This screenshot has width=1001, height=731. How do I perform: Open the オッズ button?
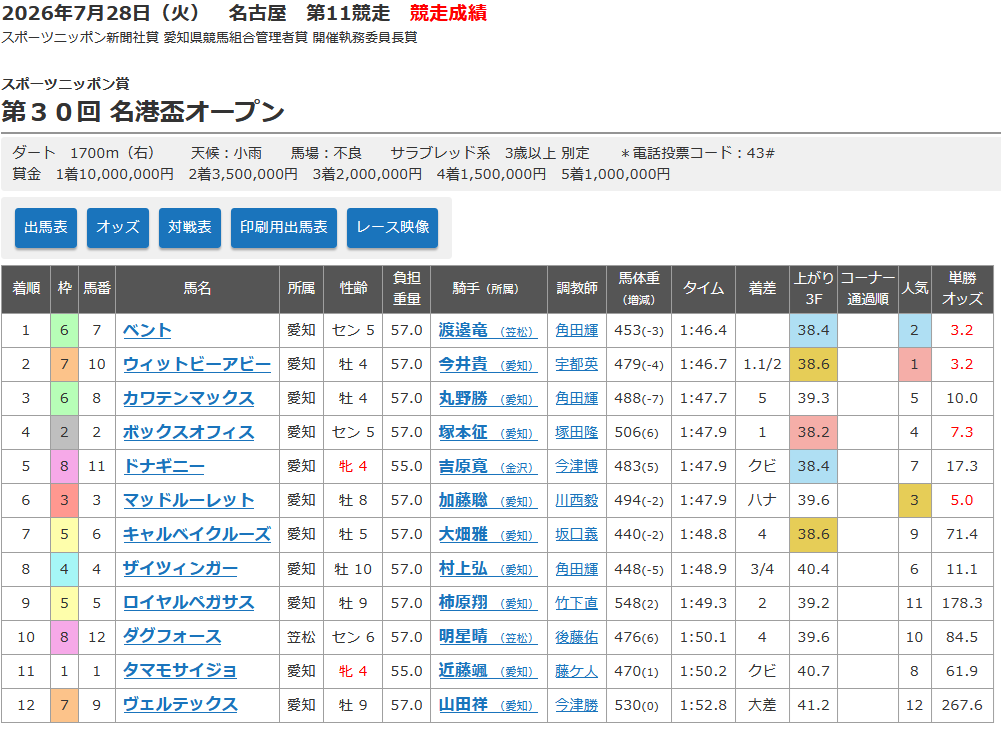click(118, 227)
